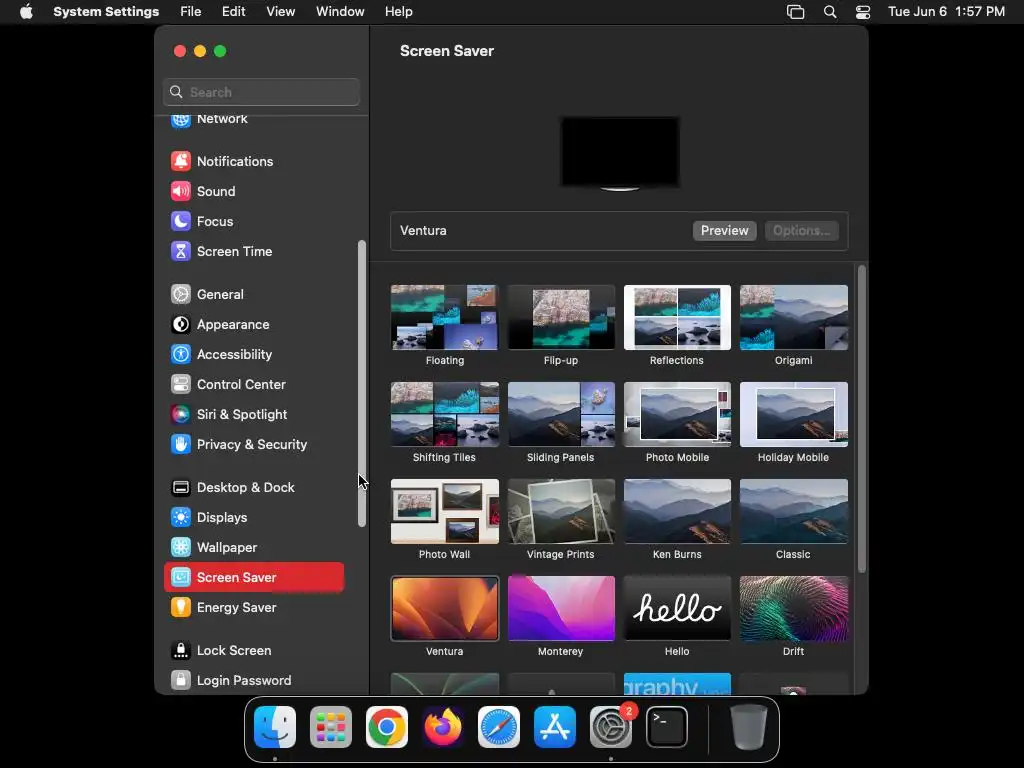
Task: Select the Desktop & Dock icon
Action: click(x=181, y=488)
